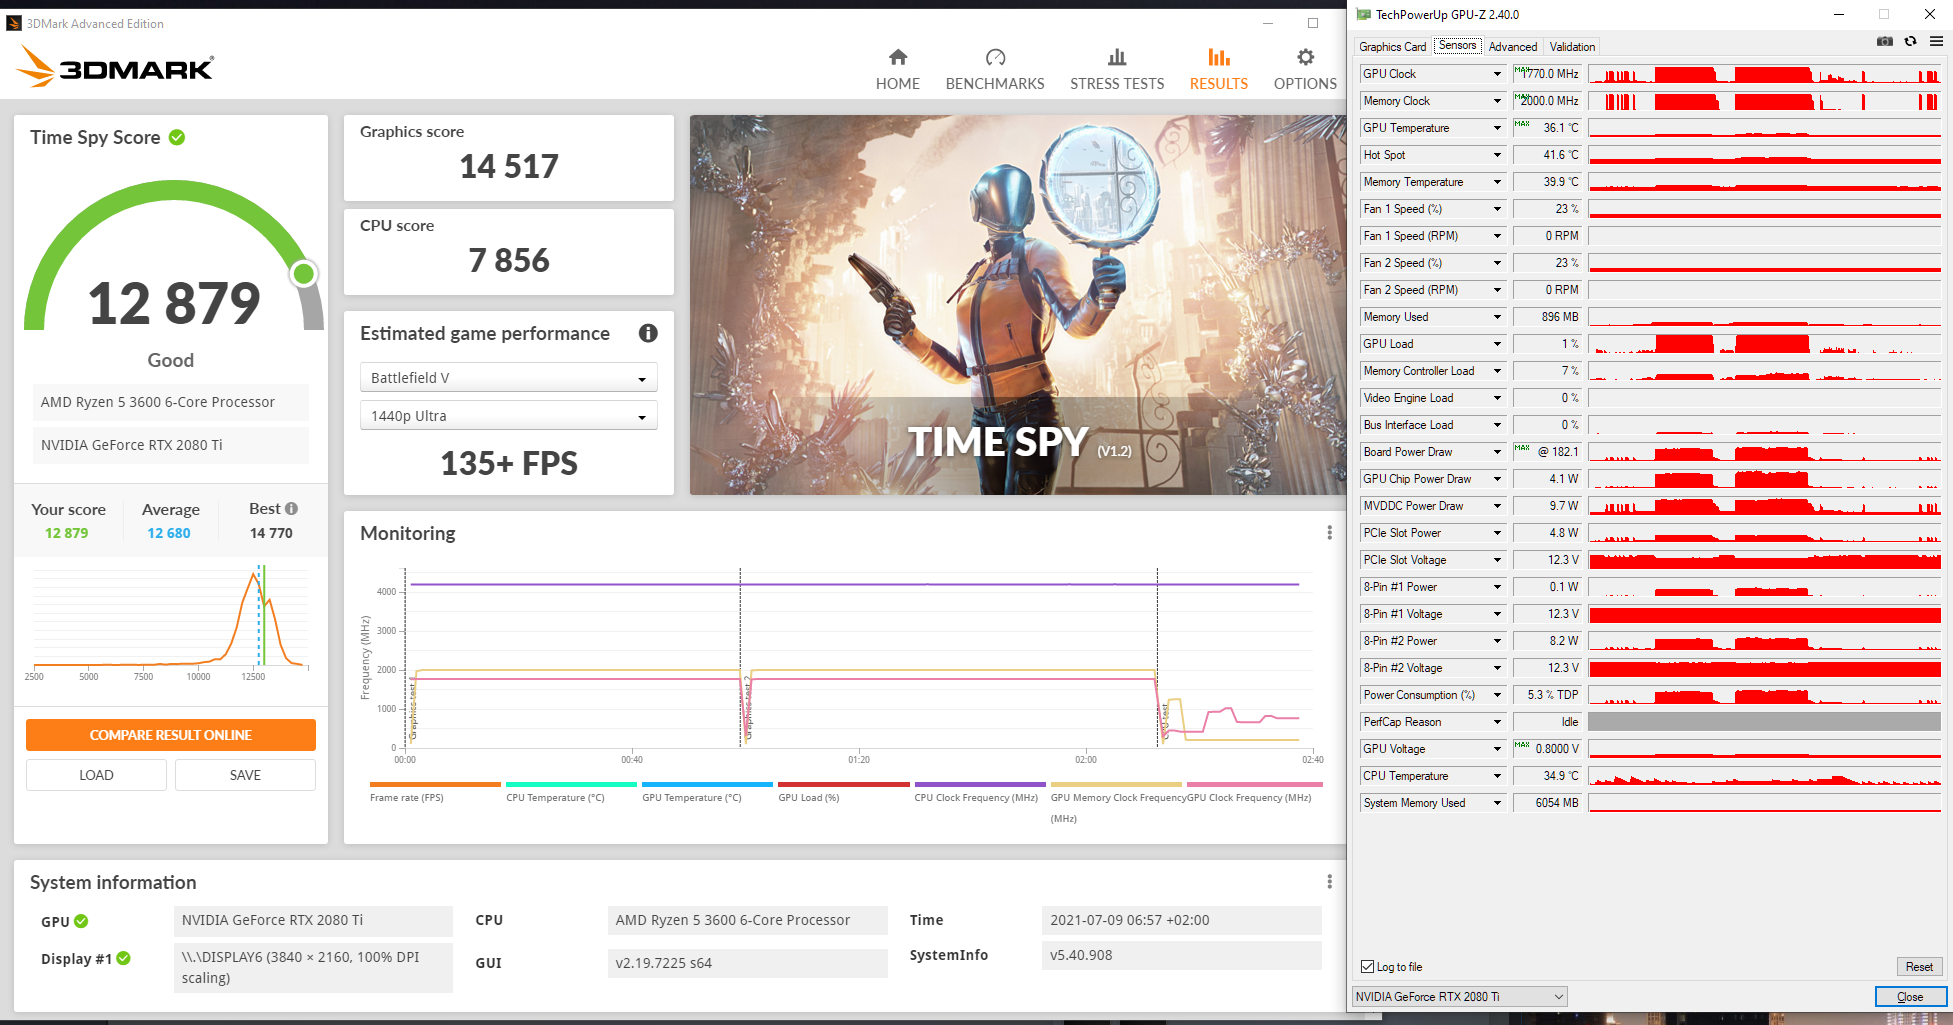1953x1025 pixels.
Task: Open the 1440p Ultra preset dropdown
Action: [x=508, y=415]
